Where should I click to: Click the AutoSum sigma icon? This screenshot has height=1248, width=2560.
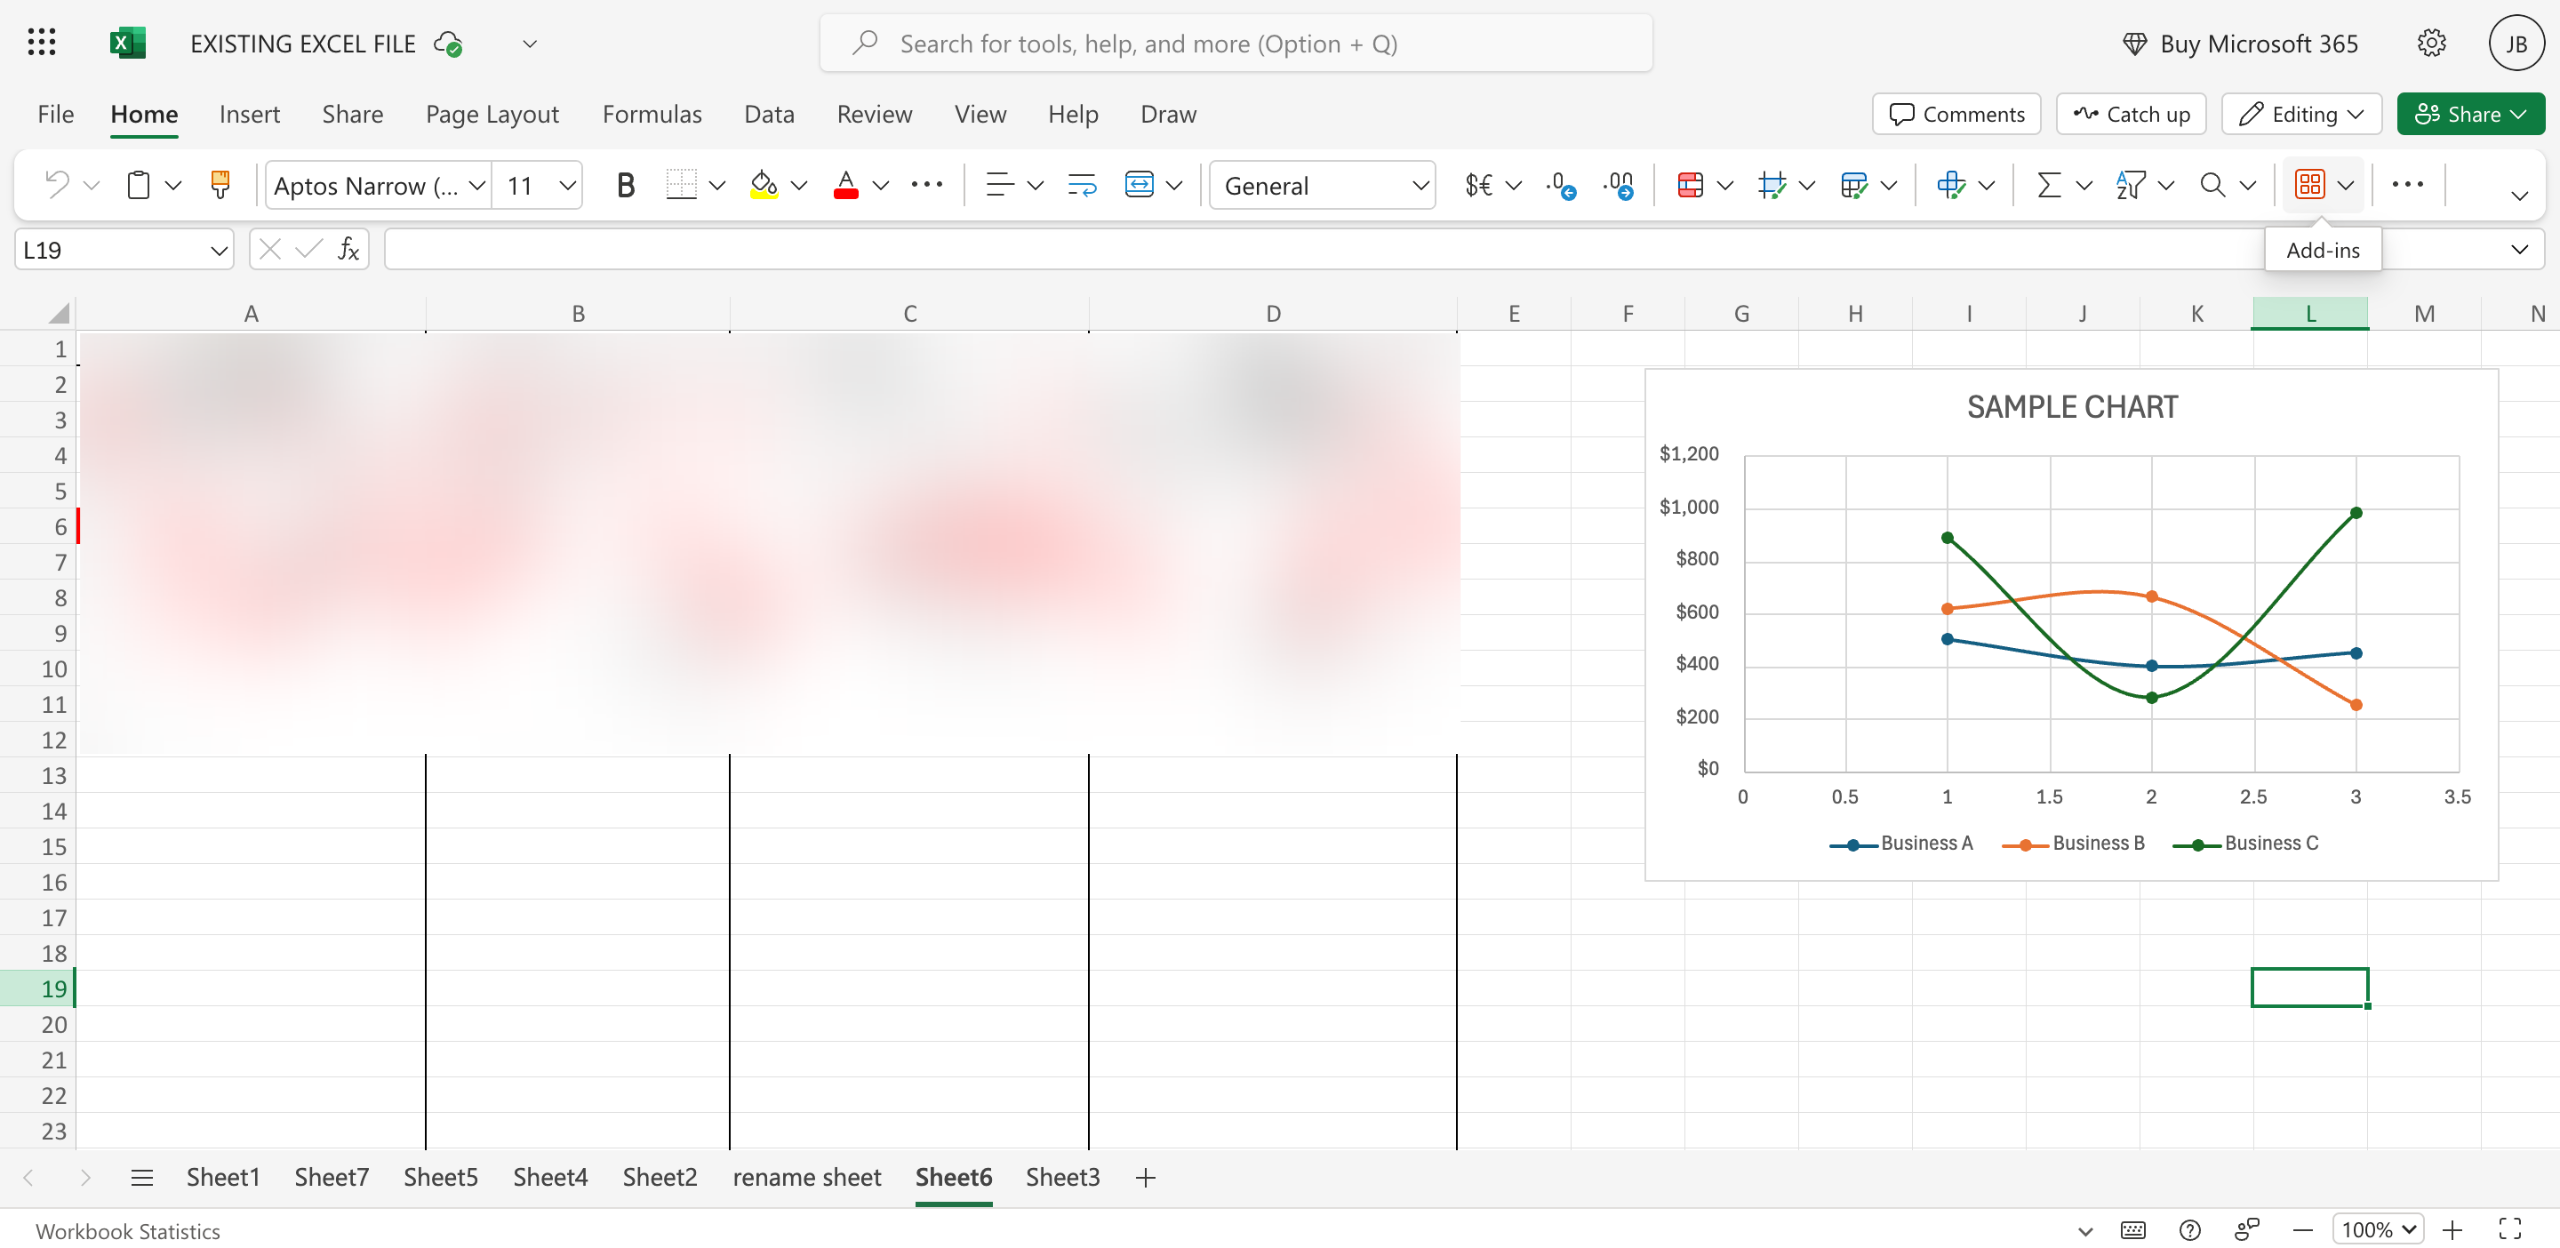(x=2048, y=185)
